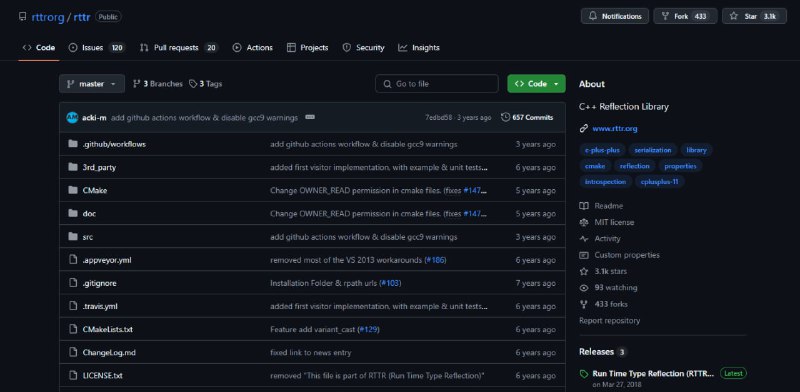Click the file icon for ChangeLog.md
Viewport: 800px width, 392px height.
73,352
